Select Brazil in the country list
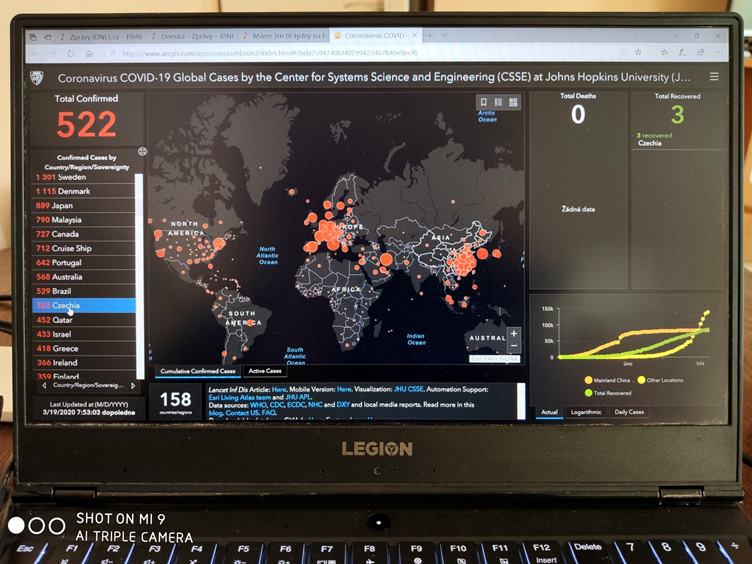Image resolution: width=752 pixels, height=564 pixels. pos(84,291)
